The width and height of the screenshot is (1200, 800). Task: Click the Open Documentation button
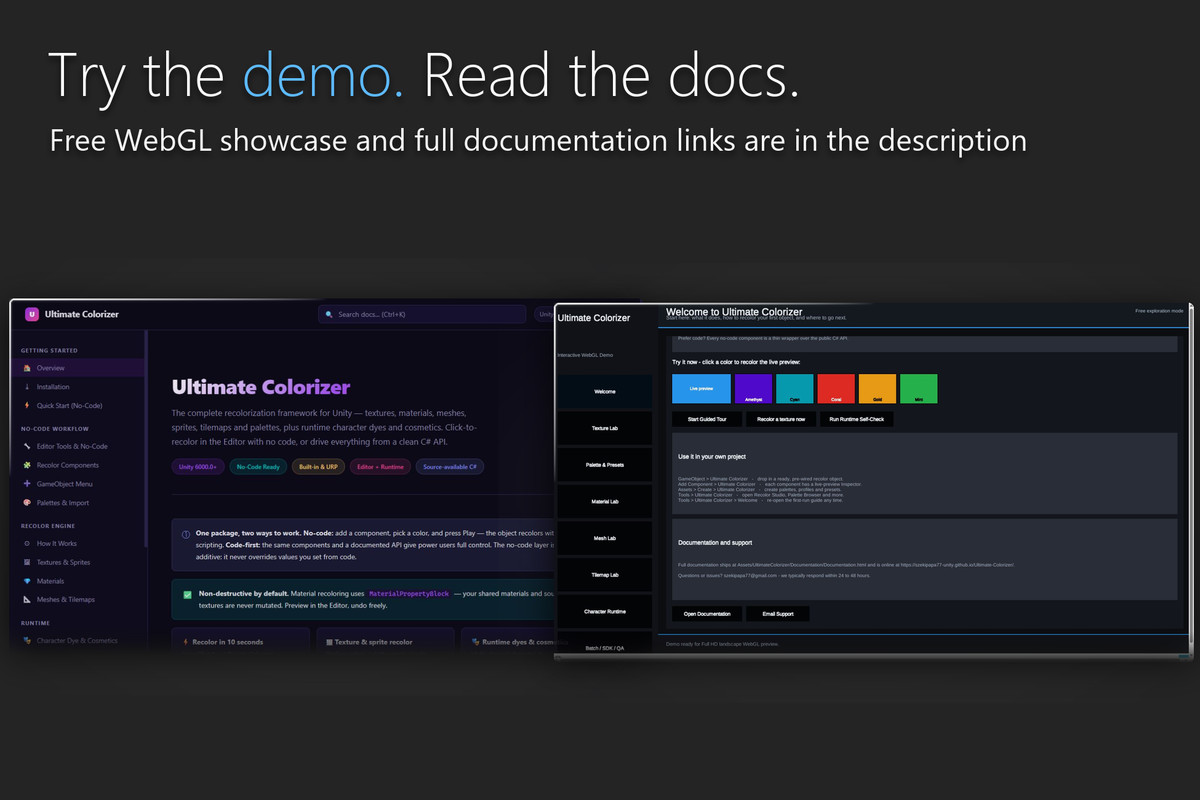(707, 614)
